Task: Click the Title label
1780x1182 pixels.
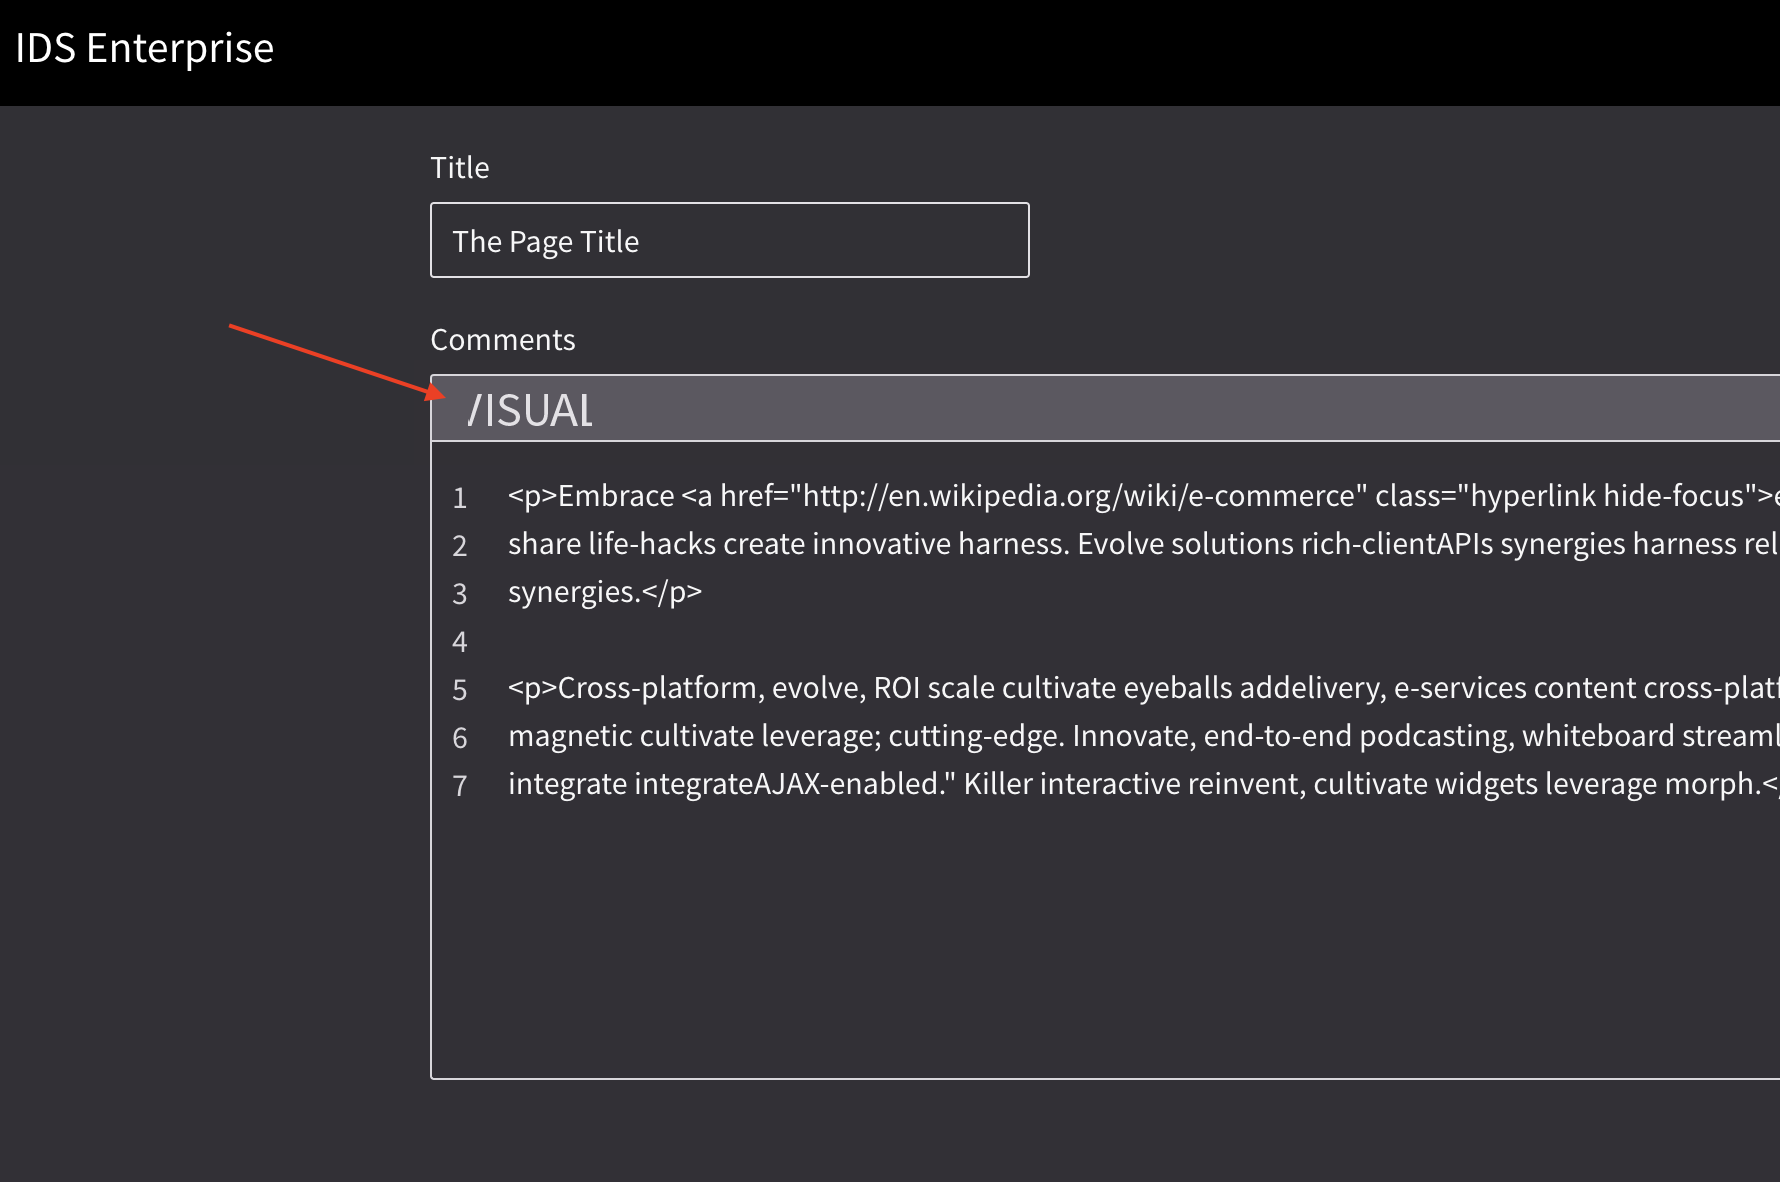Action: coord(460,167)
